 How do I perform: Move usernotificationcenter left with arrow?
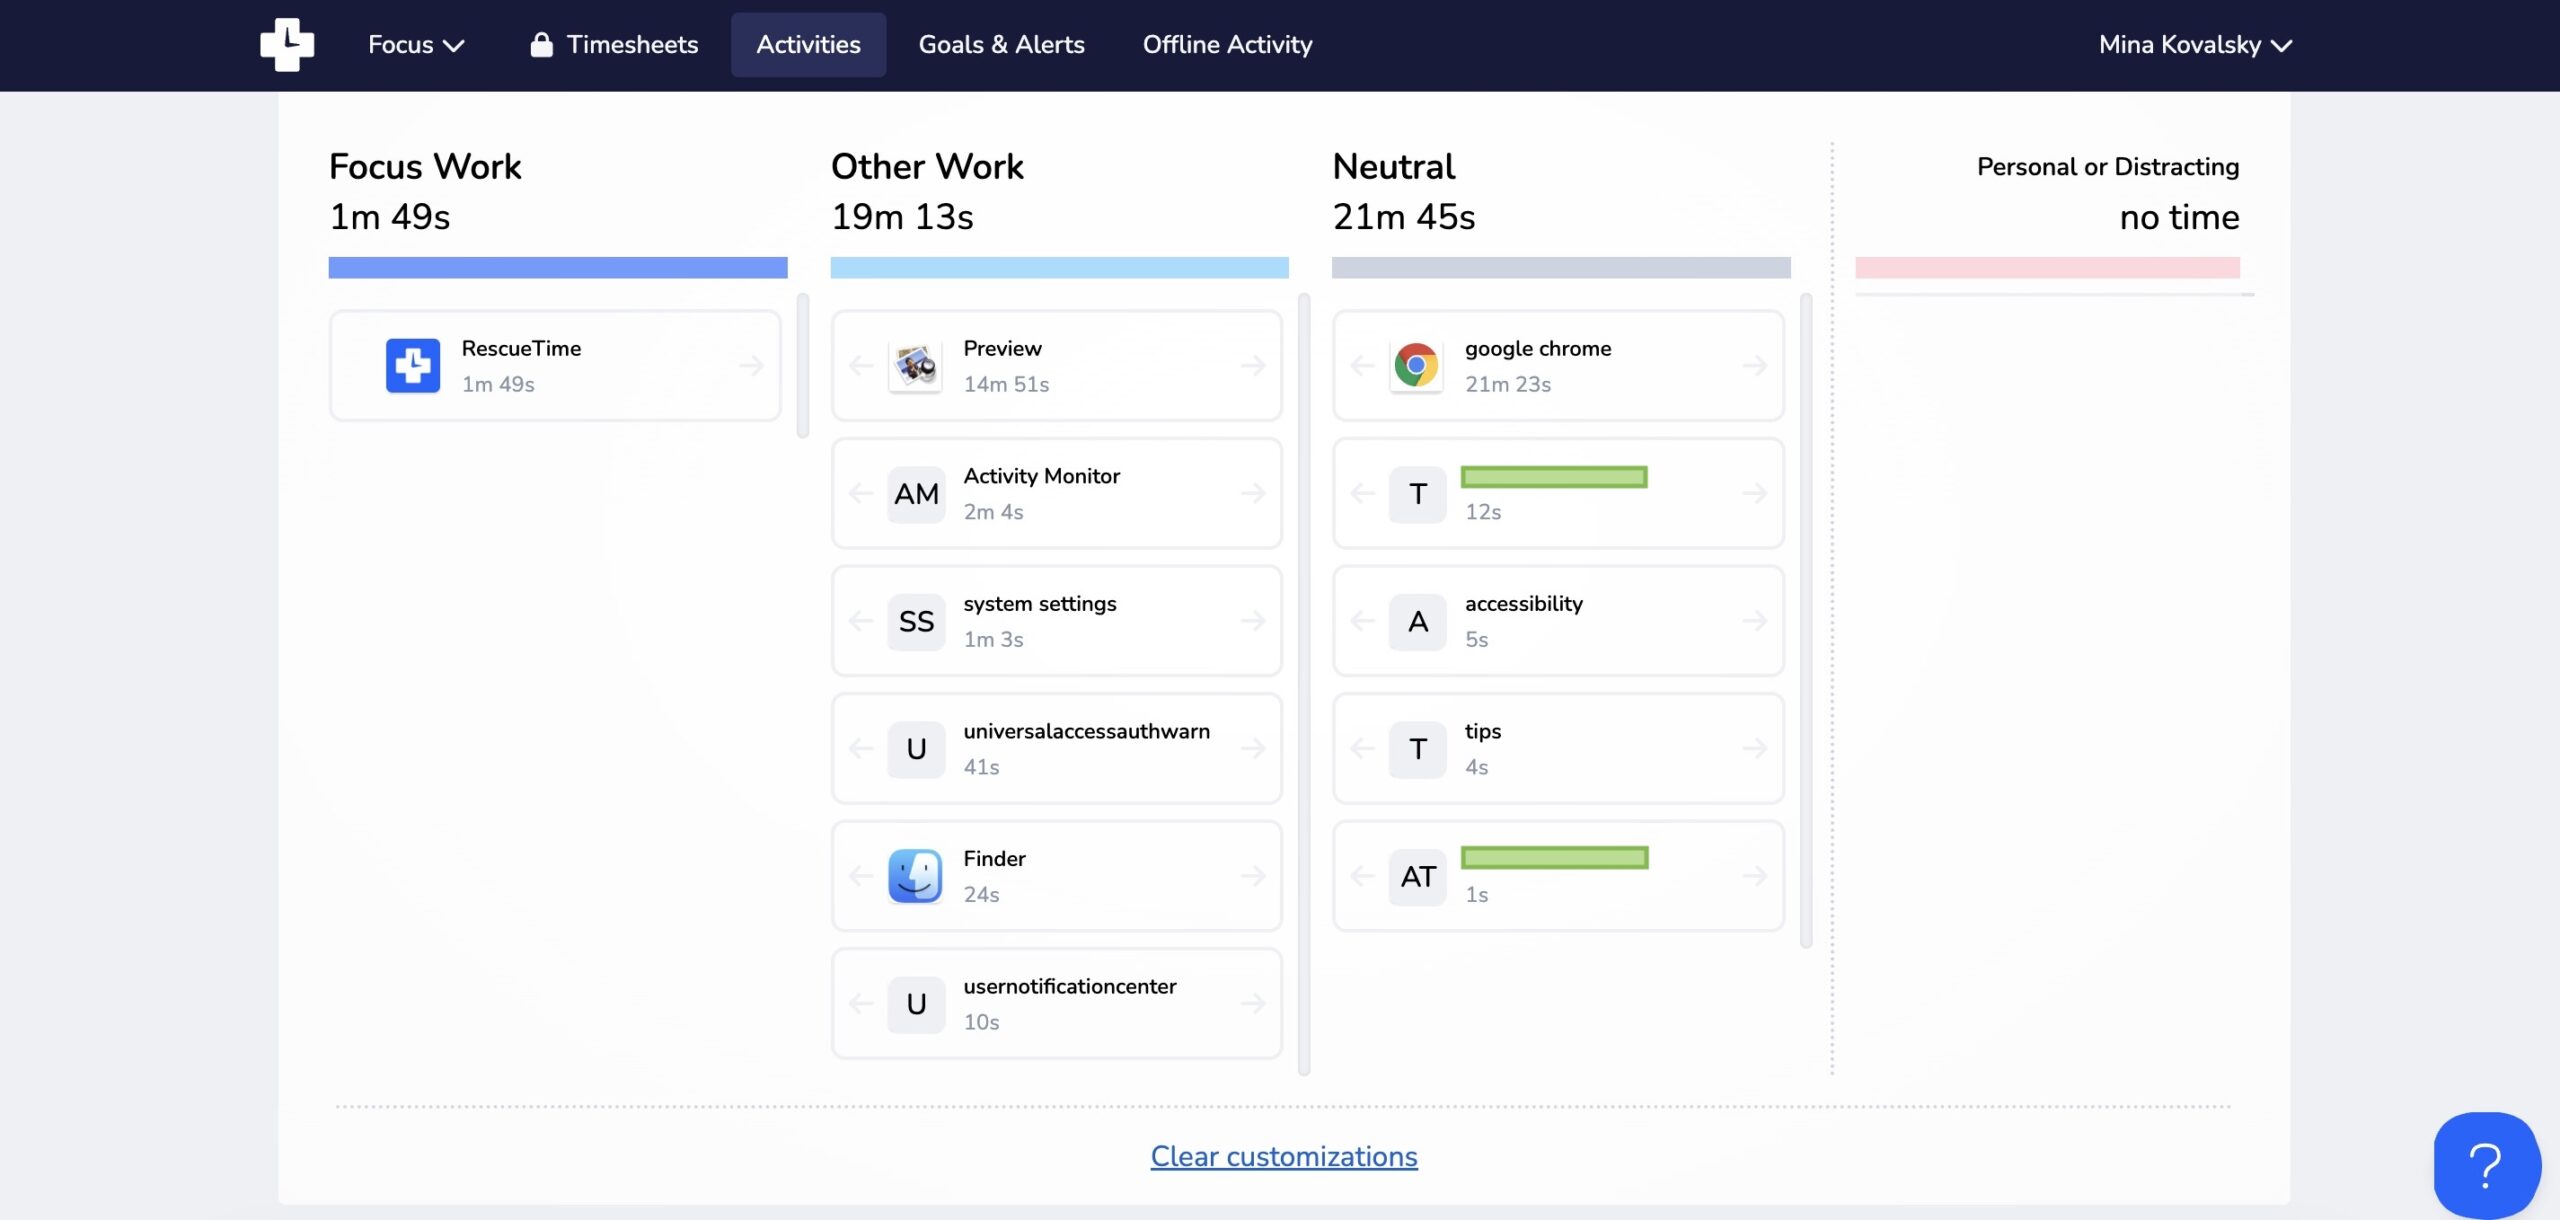tap(860, 1003)
